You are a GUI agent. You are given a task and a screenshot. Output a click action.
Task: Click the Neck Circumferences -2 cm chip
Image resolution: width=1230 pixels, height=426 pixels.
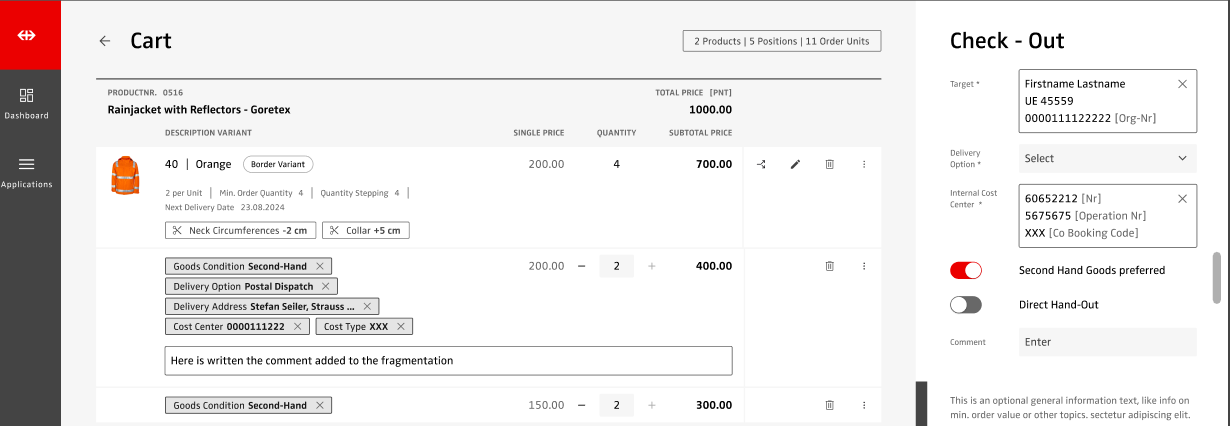coord(240,231)
